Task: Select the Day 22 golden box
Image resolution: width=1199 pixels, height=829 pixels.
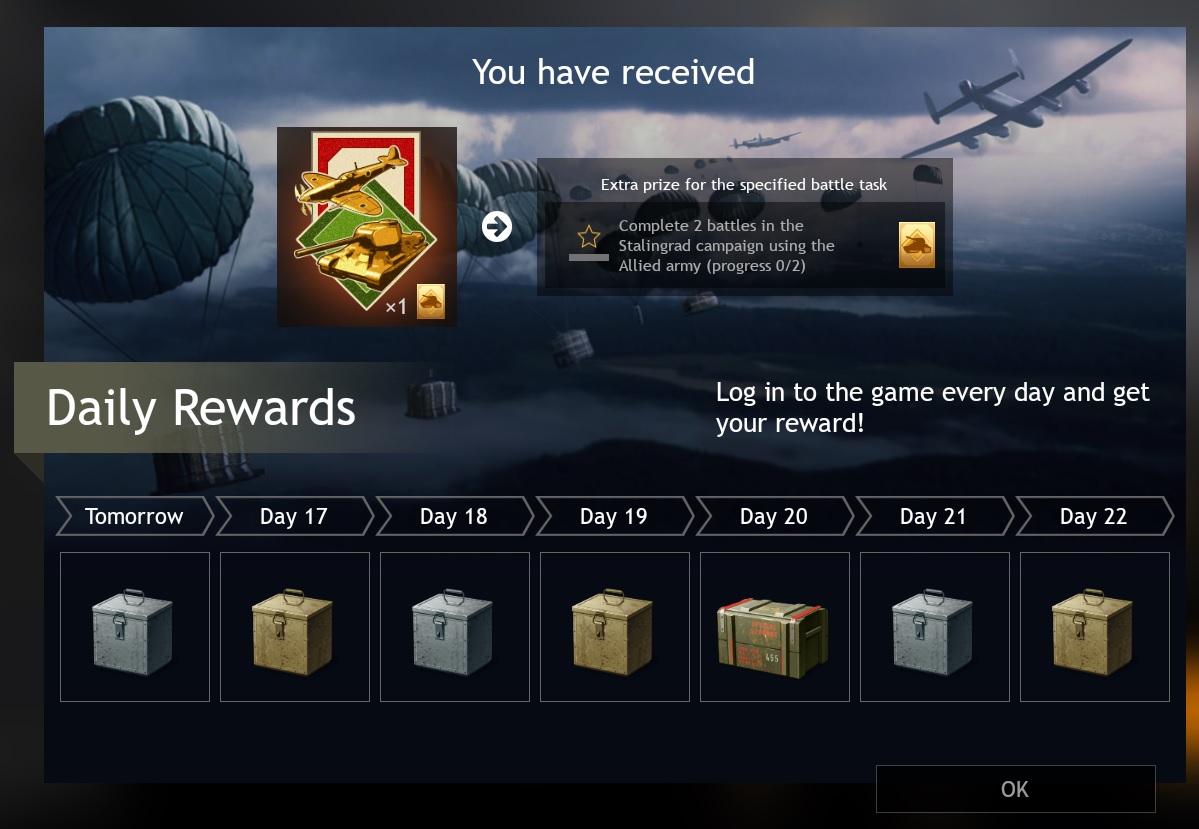Action: tap(1094, 627)
